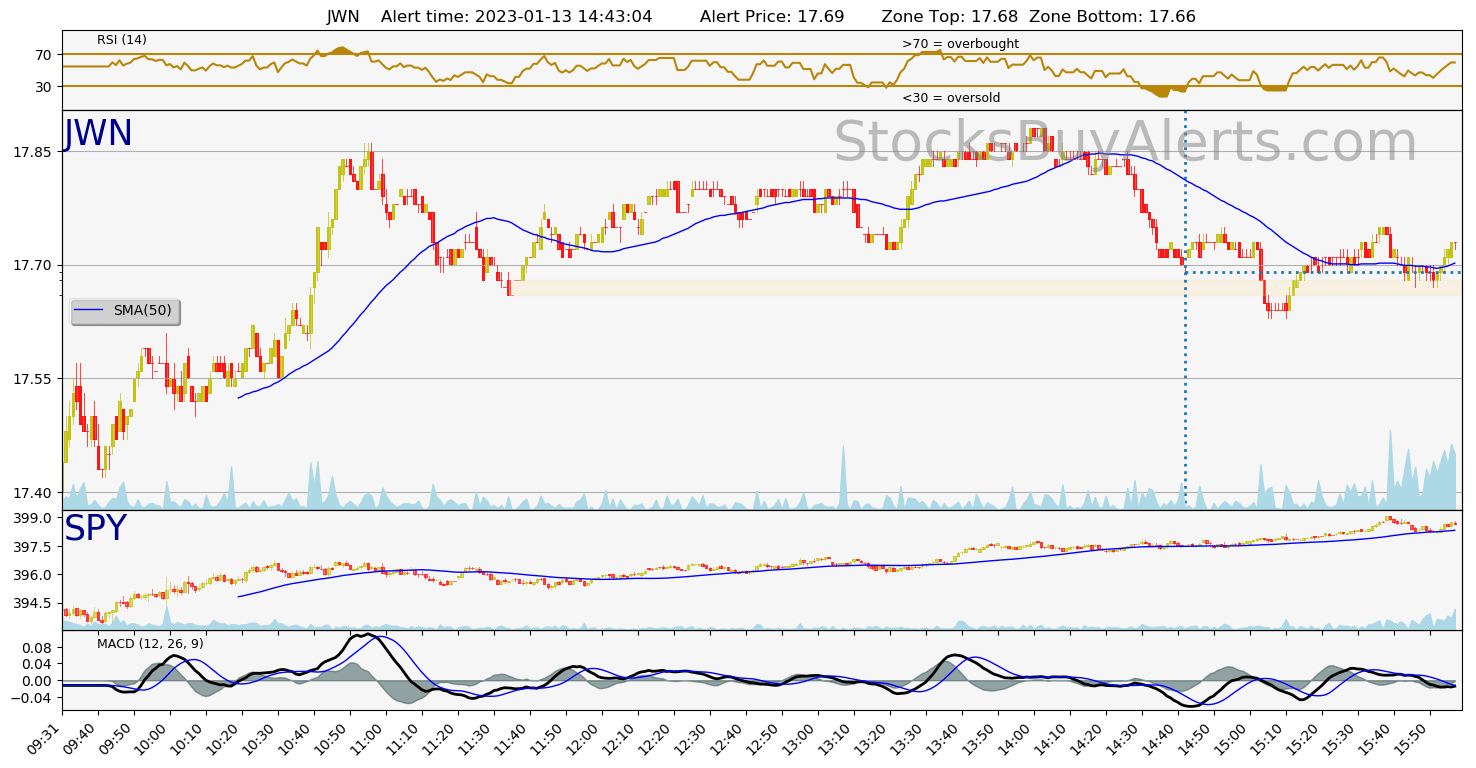This screenshot has height=768, width=1476.
Task: Click the horizontal dotted alert price line
Action: pyautogui.click(x=1323, y=272)
